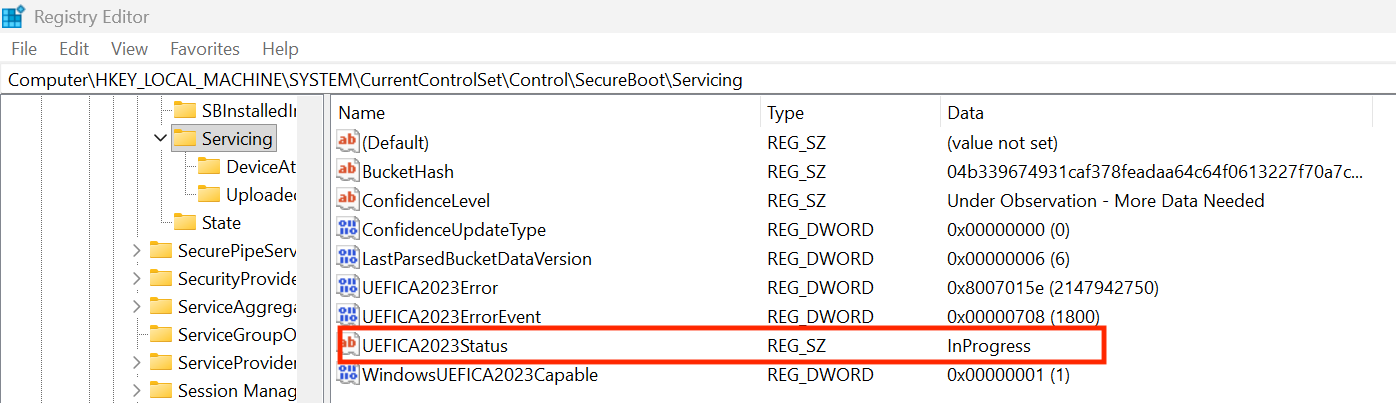
Task: Click the WindowsUEFICA2023Capable DWORD icon
Action: click(x=348, y=375)
